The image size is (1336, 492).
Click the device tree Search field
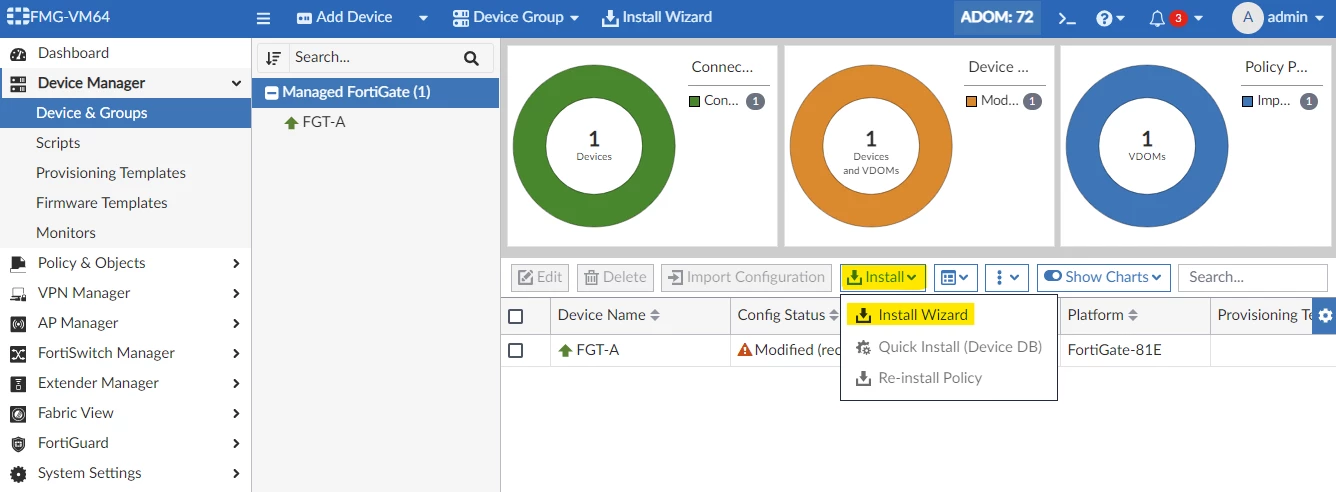pyautogui.click(x=372, y=58)
